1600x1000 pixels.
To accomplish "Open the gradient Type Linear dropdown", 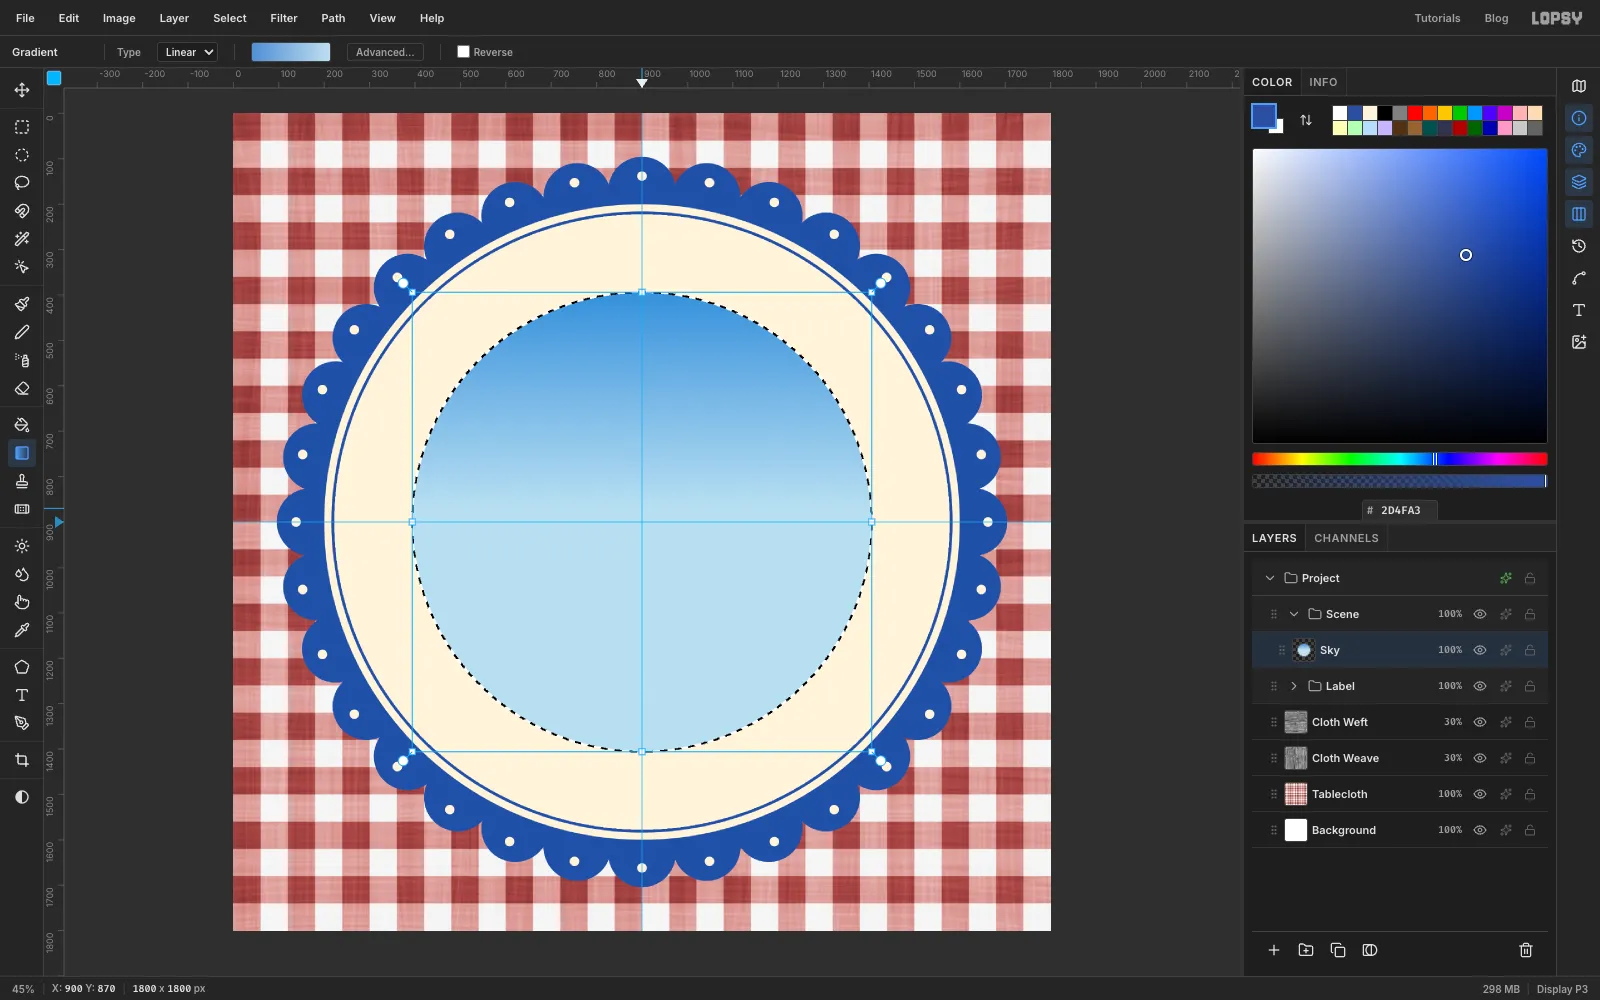I will click(x=188, y=52).
